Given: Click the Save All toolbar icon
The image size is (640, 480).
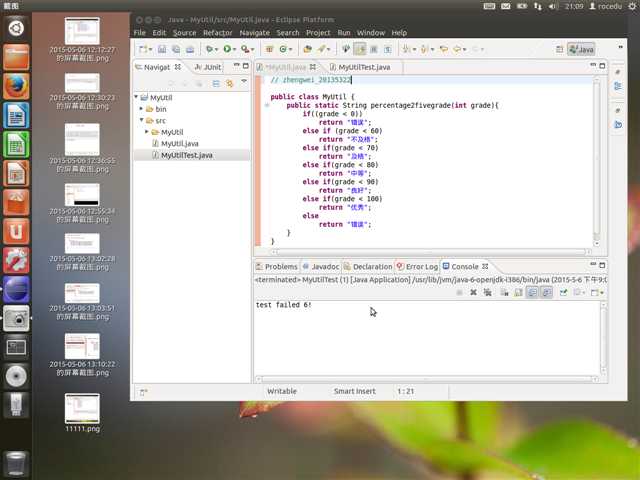Looking at the screenshot, I should coord(176,49).
